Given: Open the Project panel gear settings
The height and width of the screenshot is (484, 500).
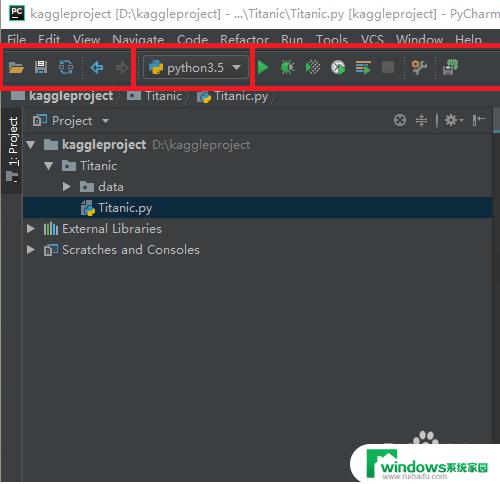Looking at the screenshot, I should coord(453,120).
